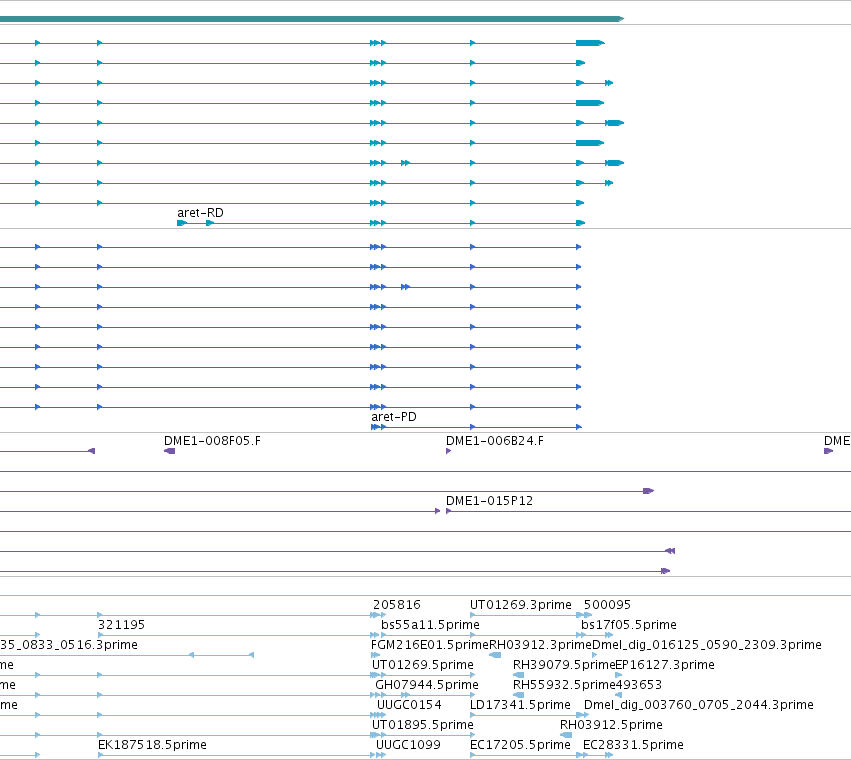
Task: Select the light-blue block below RH03912.3prime label
Action: [495, 655]
